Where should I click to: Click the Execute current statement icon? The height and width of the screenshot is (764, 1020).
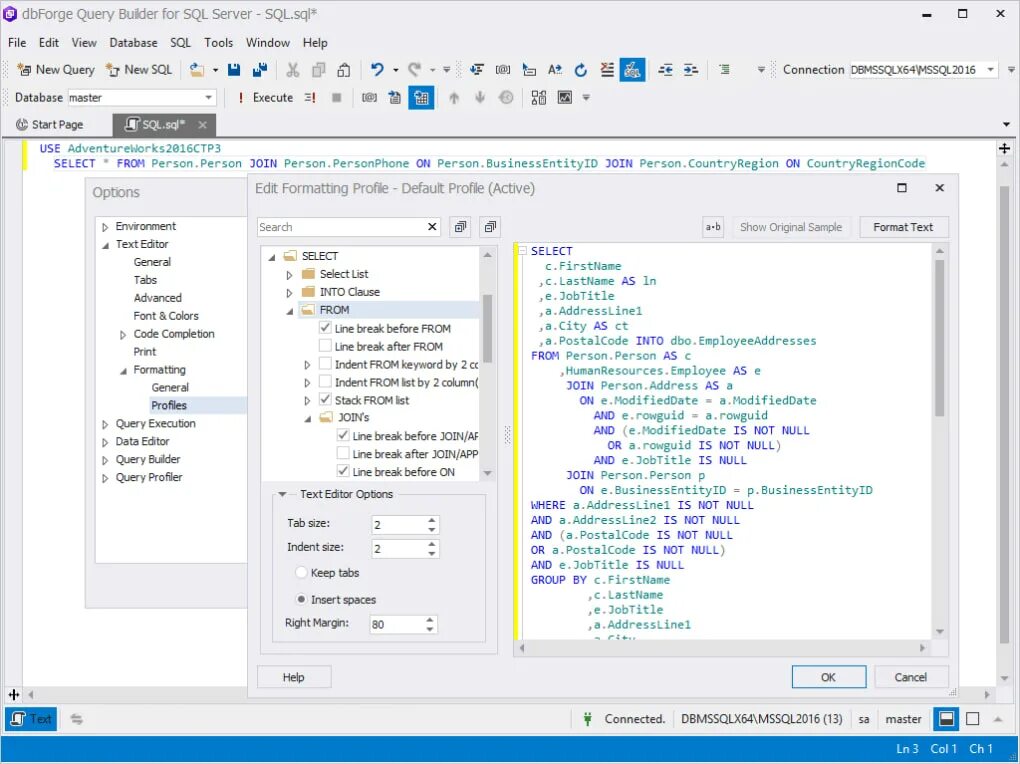310,98
